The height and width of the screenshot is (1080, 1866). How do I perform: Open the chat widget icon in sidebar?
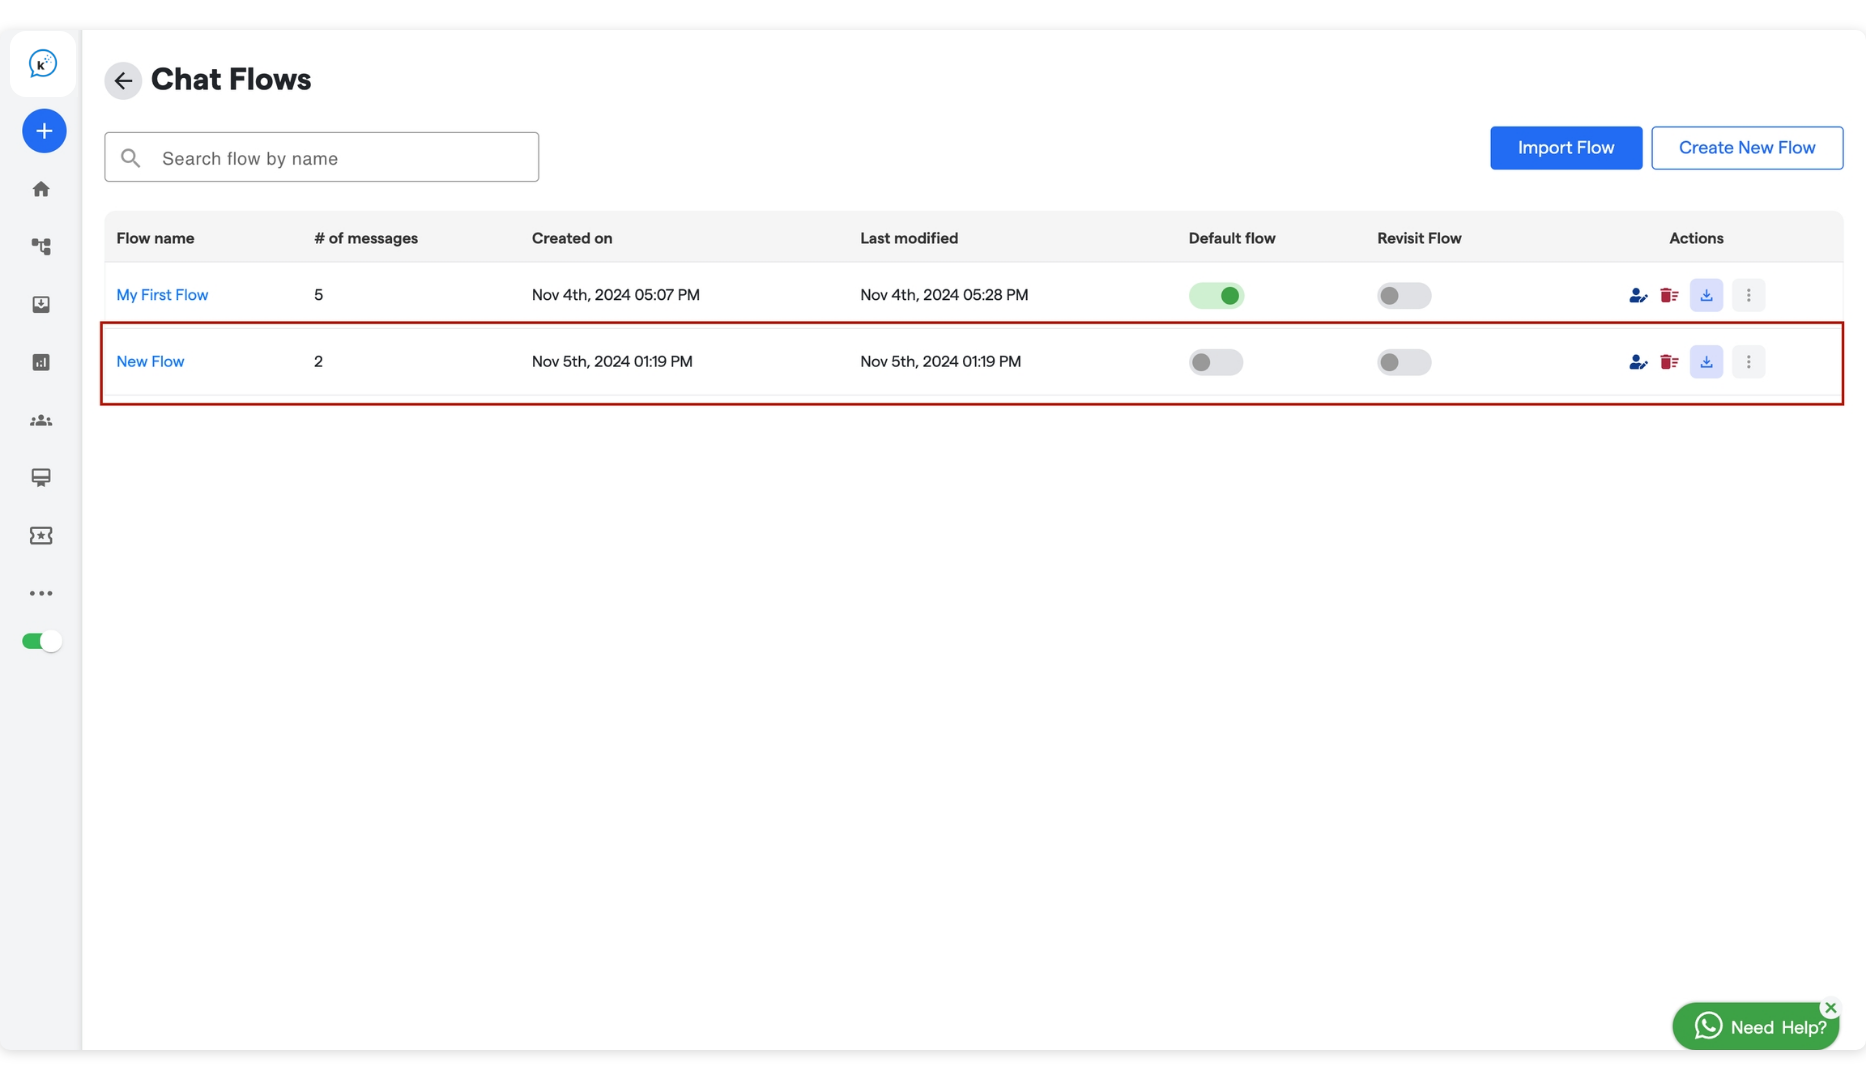[x=41, y=478]
